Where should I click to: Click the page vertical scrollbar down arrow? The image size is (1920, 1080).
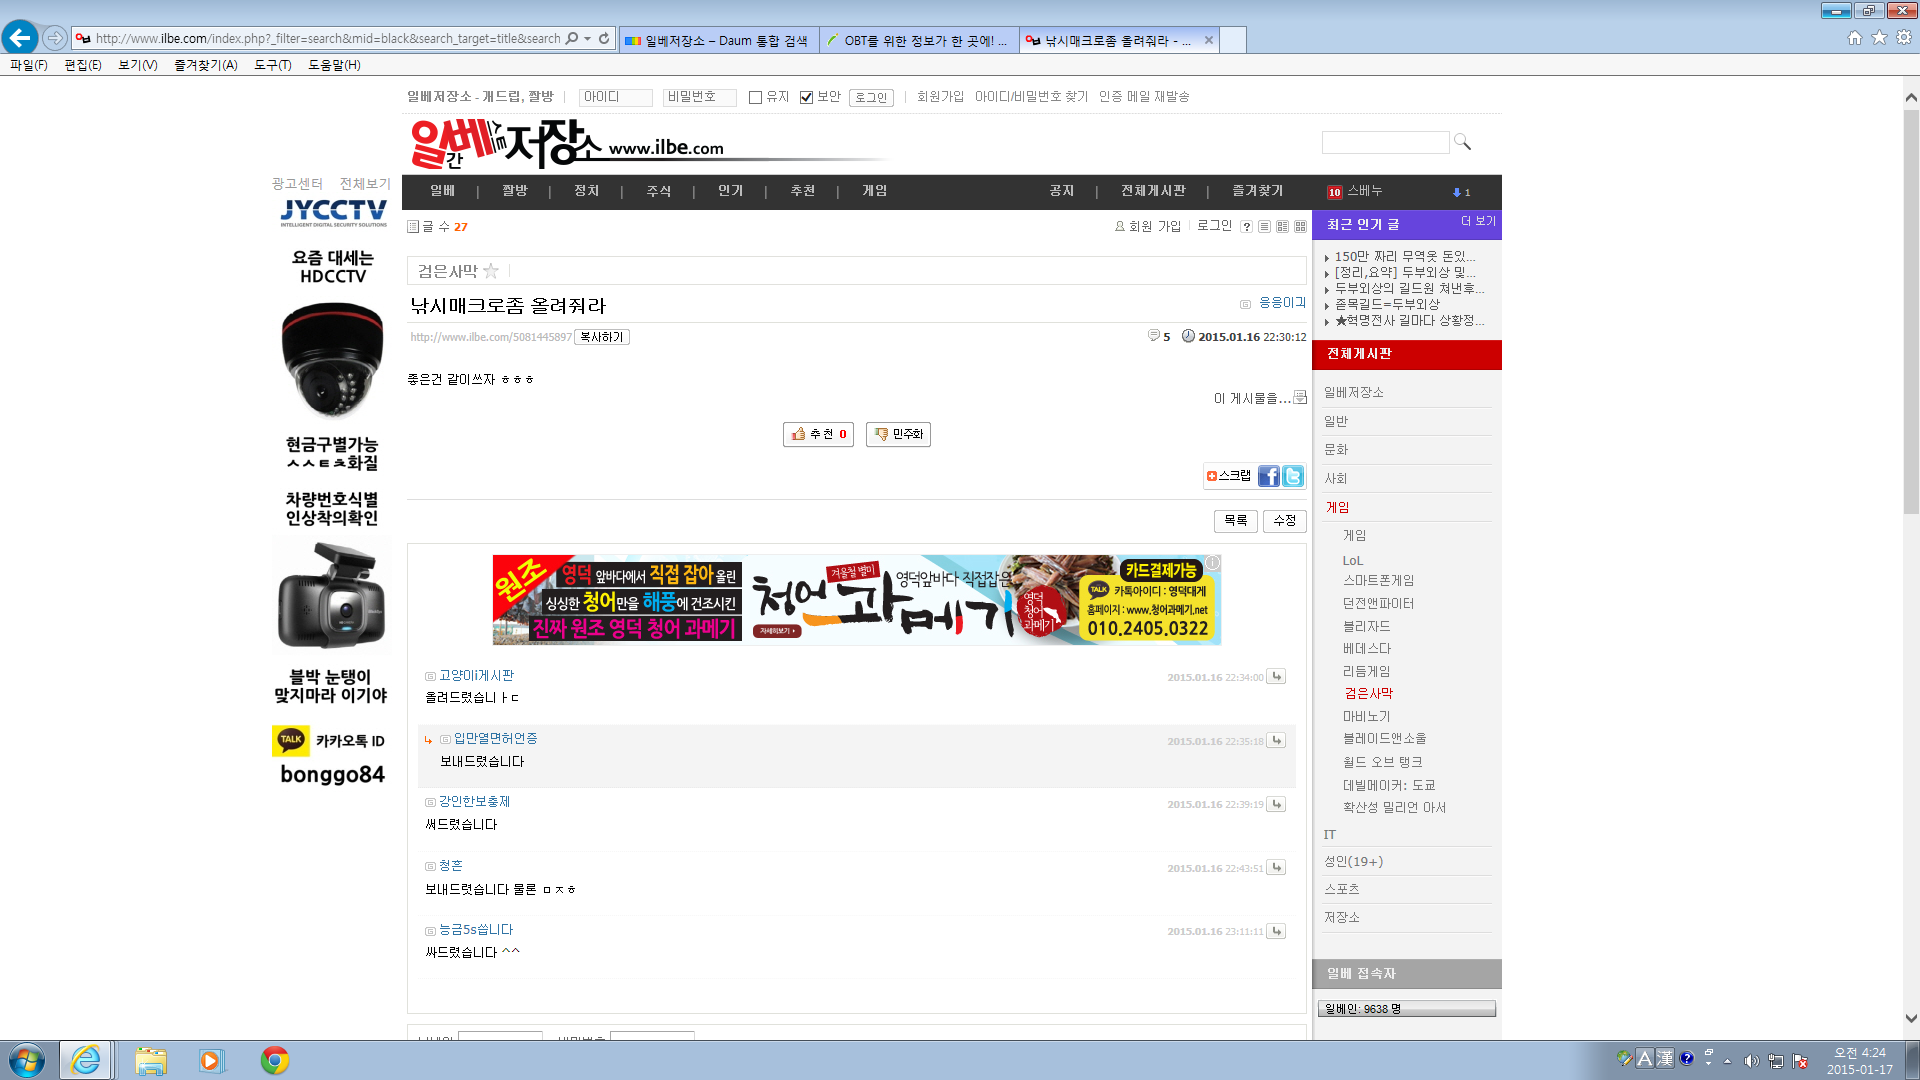pyautogui.click(x=1911, y=1019)
